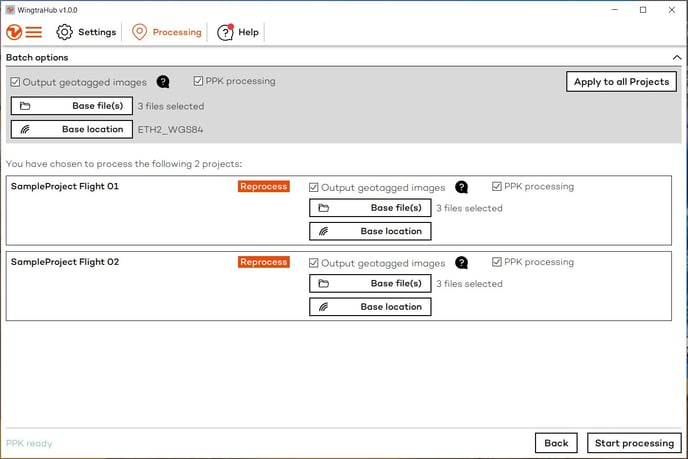688x459 pixels.
Task: Click help bubble in SampleProject Flight 02 row
Action: point(462,263)
